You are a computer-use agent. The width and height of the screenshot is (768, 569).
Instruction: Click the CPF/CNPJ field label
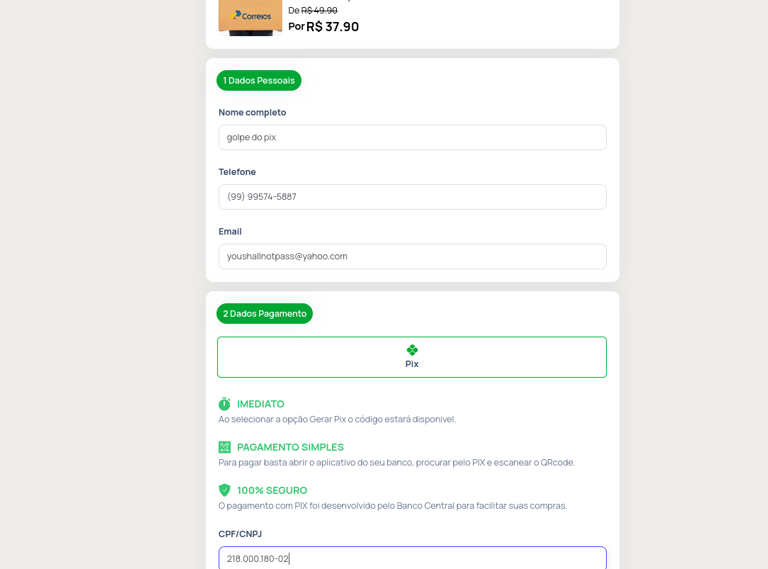pyautogui.click(x=240, y=534)
